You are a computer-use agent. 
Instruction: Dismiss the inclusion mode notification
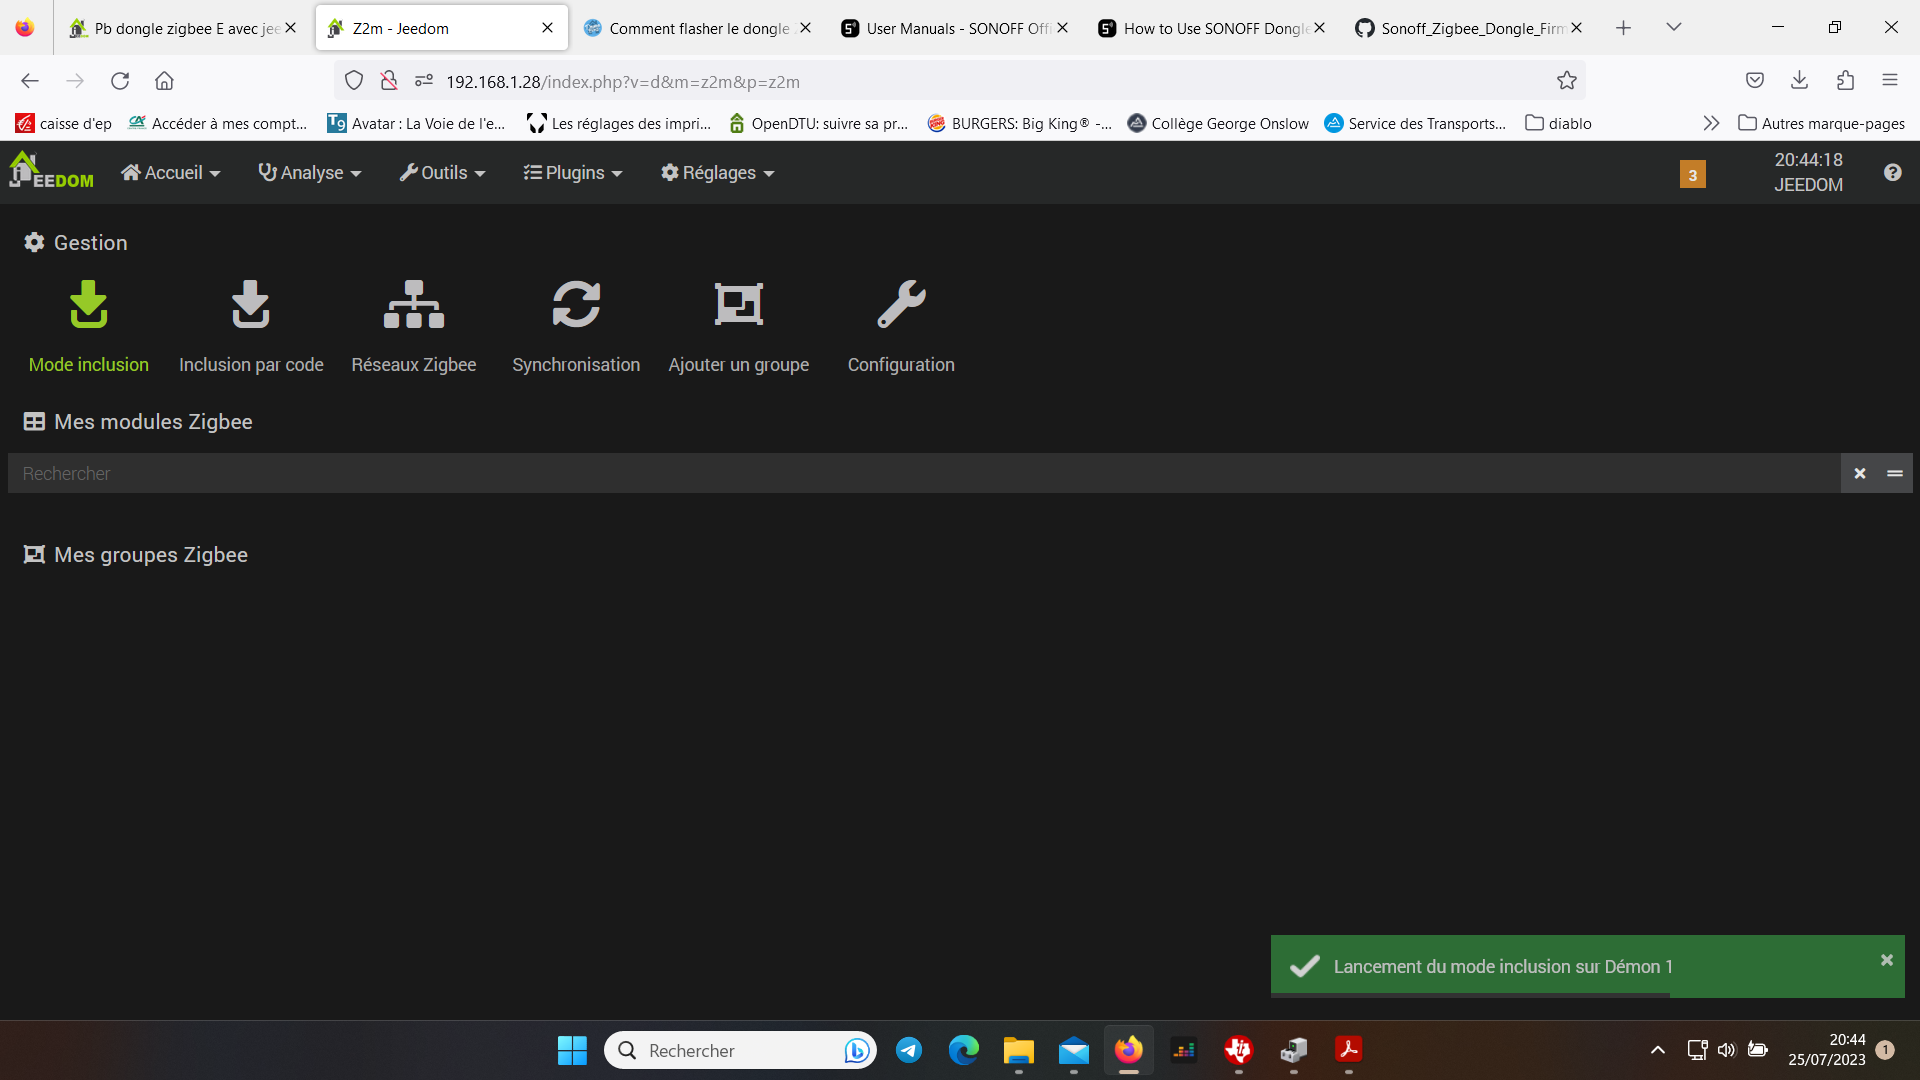pos(1887,960)
